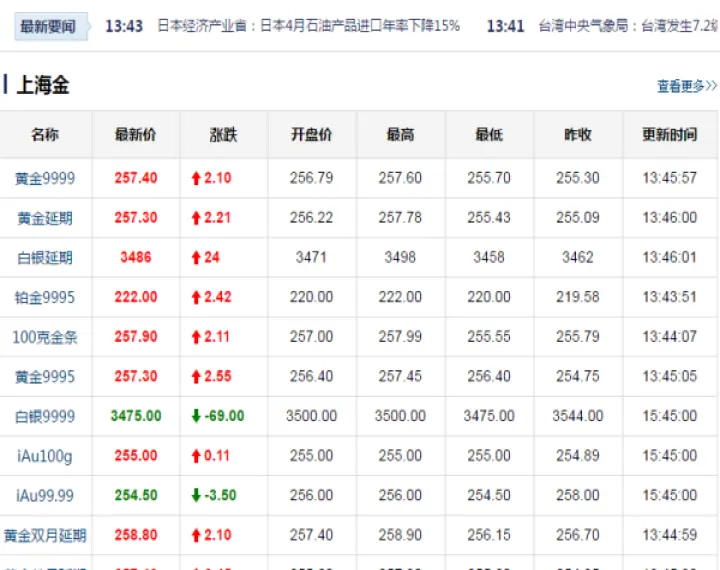Select opening price 3471 in 白银延期 row
Screen dimensions: 720x570
coord(311,257)
